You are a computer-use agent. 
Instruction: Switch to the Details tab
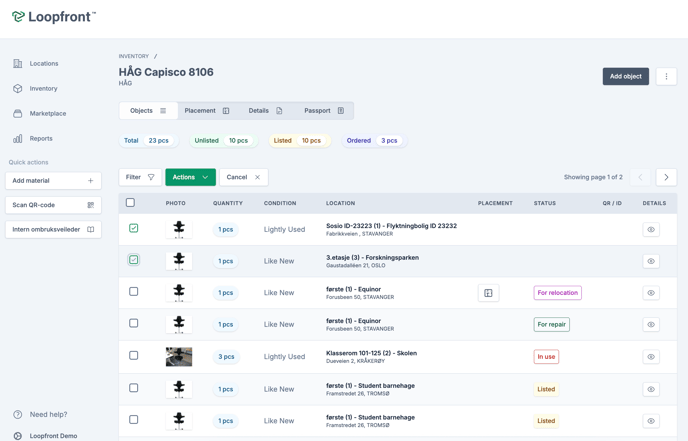pyautogui.click(x=265, y=111)
